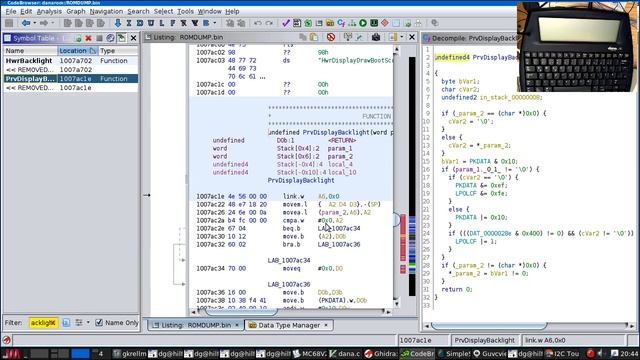Jump to next different byte value V icon
The width and height of the screenshot is (640, 360).
click(195, 23)
